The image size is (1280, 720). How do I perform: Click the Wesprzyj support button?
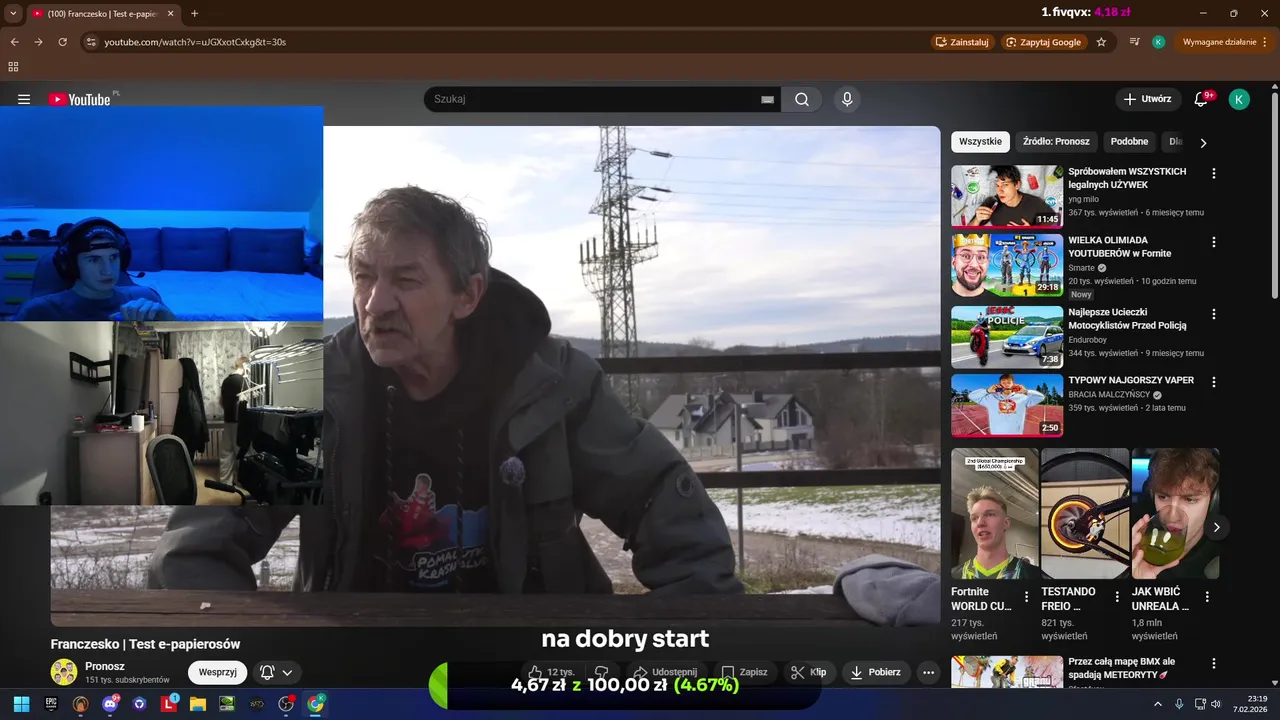(217, 672)
